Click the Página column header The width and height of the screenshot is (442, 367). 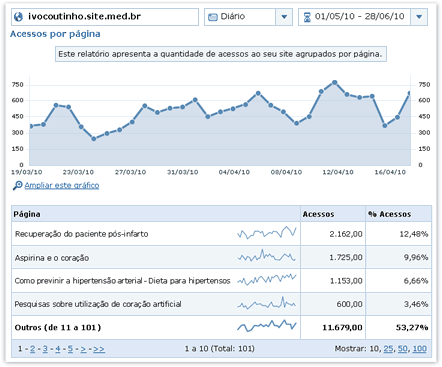tap(156, 214)
